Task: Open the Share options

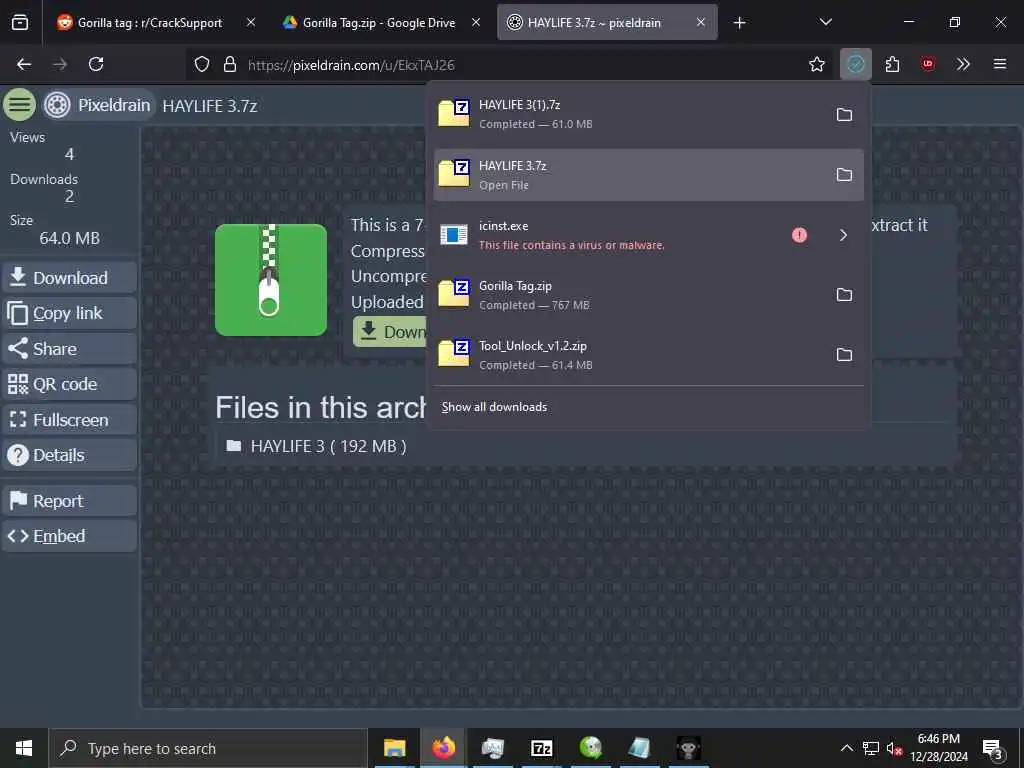Action: coord(70,349)
